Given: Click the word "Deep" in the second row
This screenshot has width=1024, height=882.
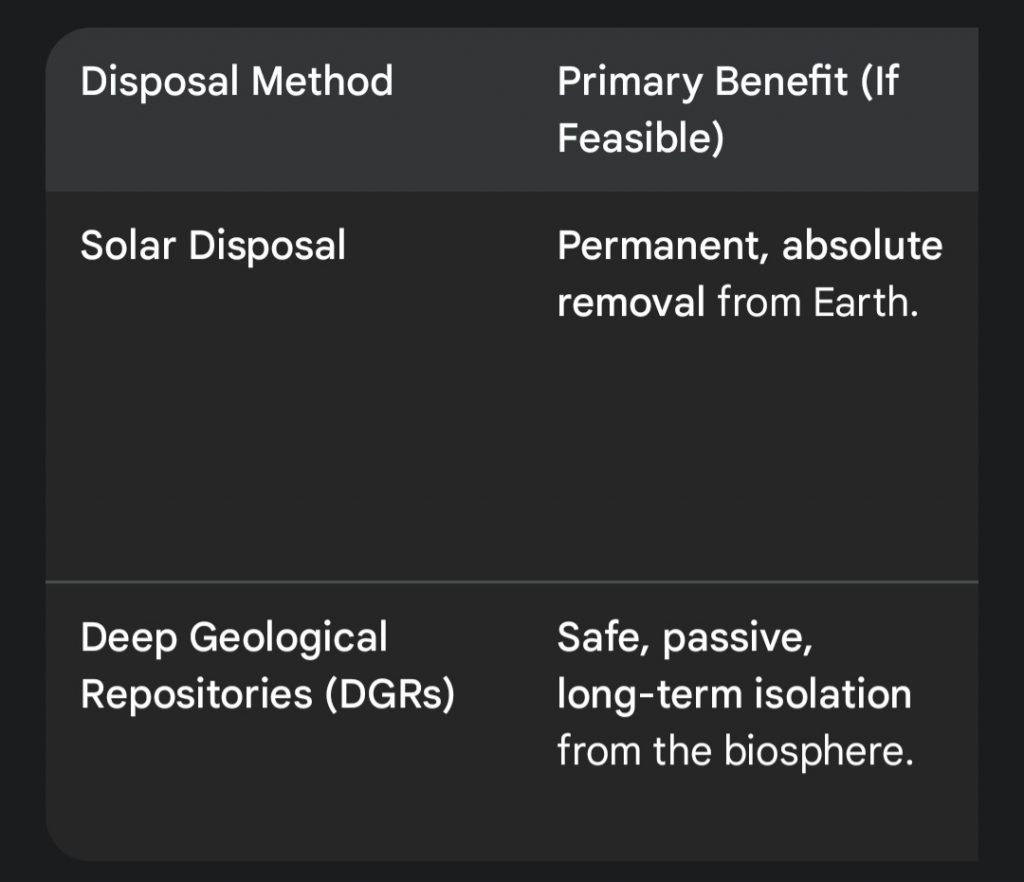Looking at the screenshot, I should [x=127, y=637].
